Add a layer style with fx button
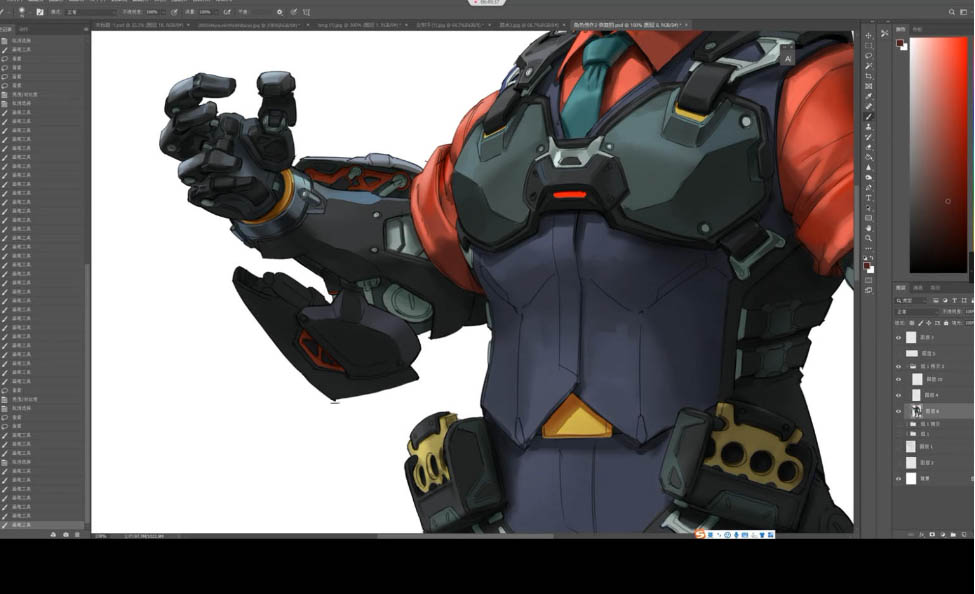This screenshot has height=594, width=975. [922, 534]
